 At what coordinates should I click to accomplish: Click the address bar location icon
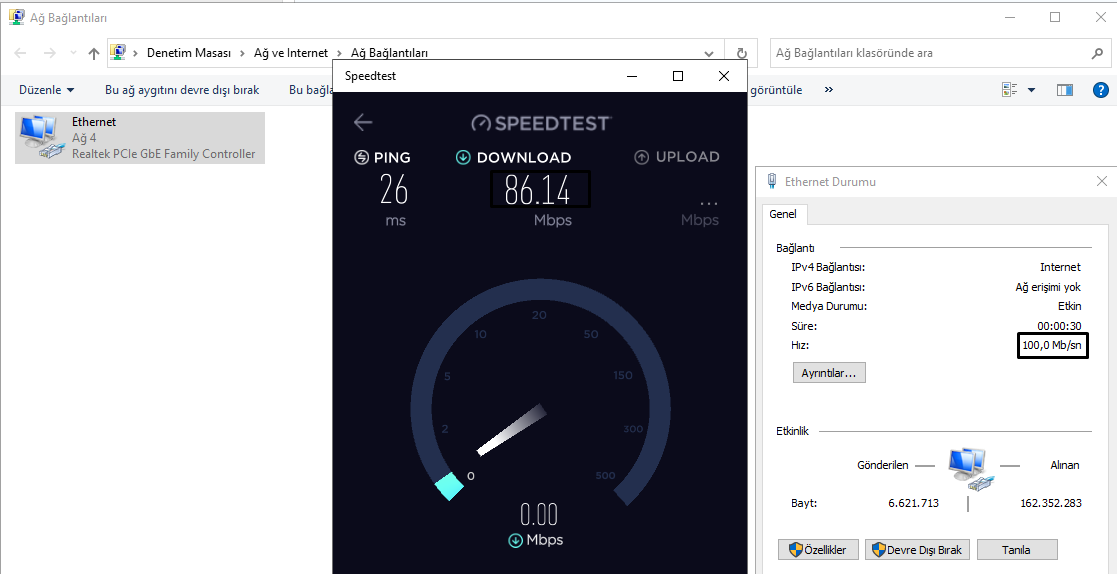[x=118, y=53]
